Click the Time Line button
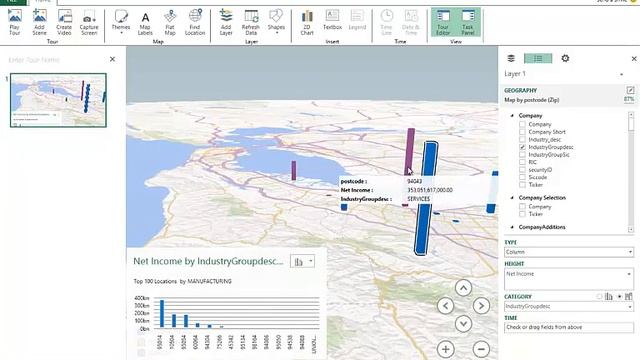 [387, 22]
